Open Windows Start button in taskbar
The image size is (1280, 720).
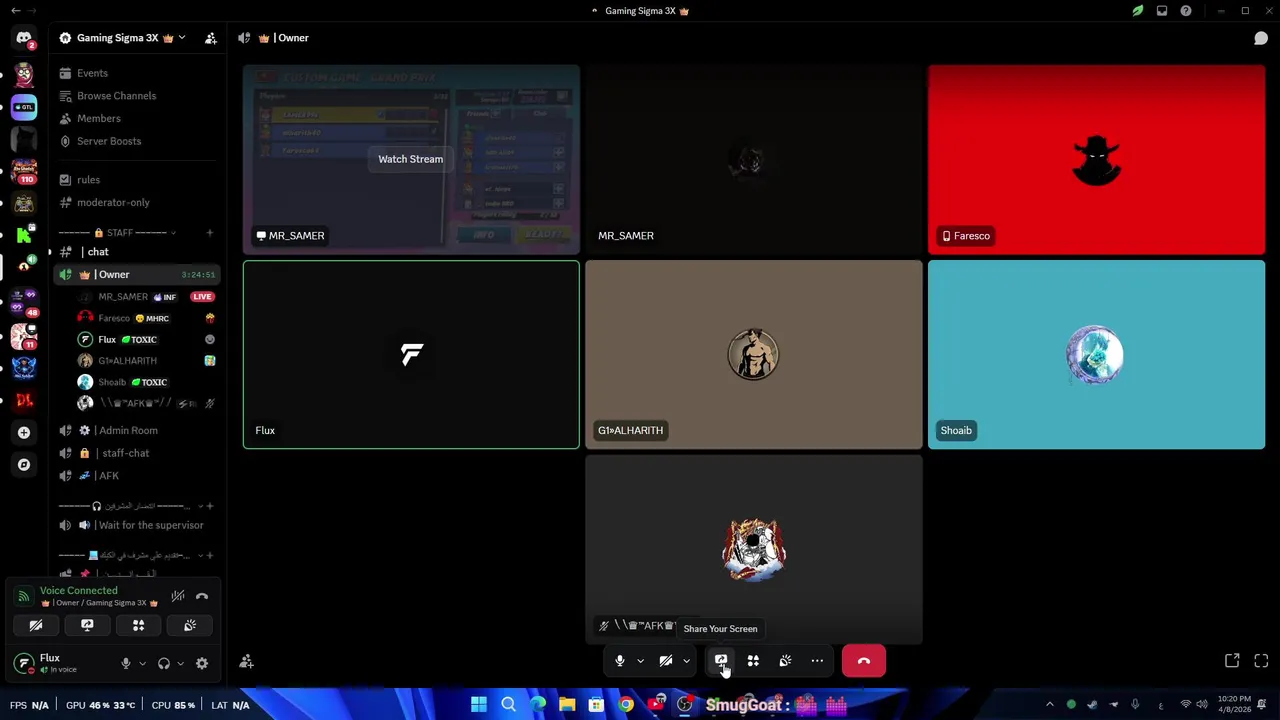click(478, 705)
